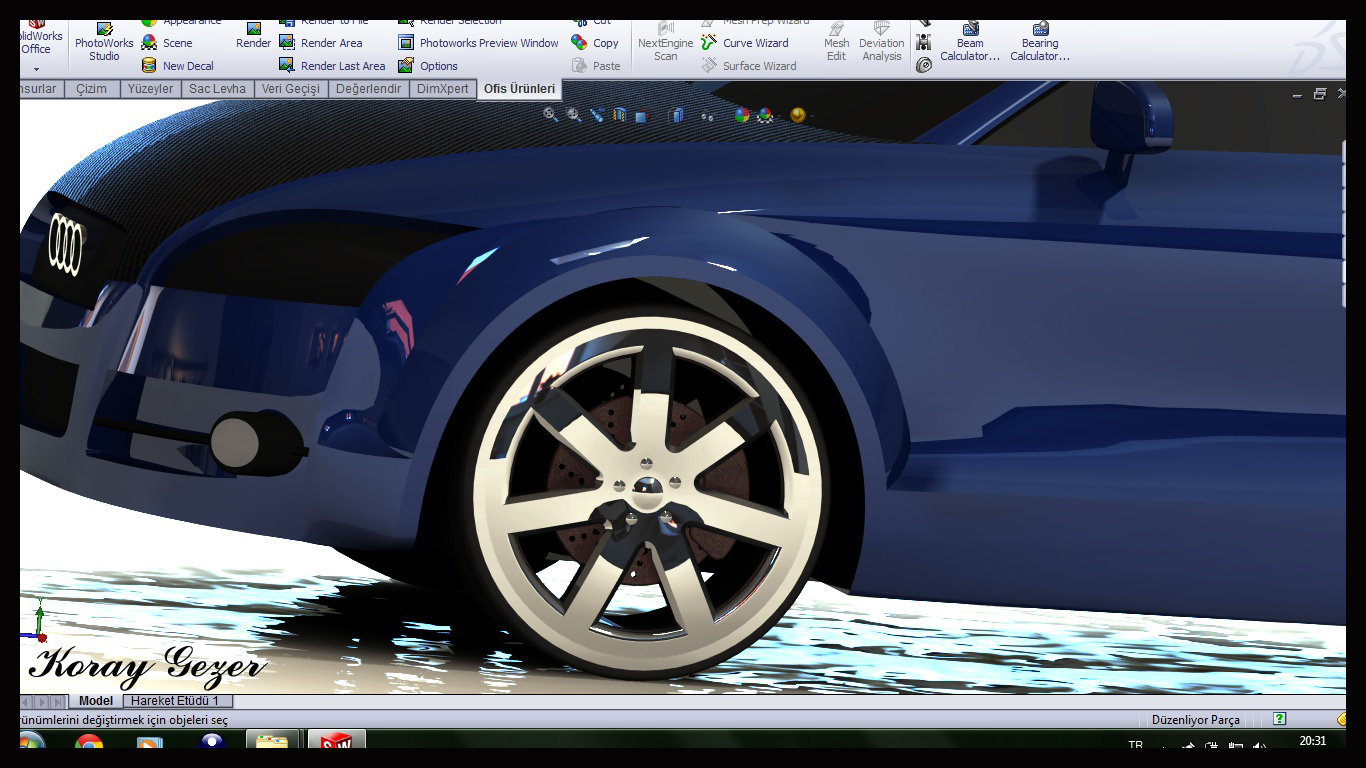Image resolution: width=1366 pixels, height=768 pixels.
Task: Click Apply Scene icon in viewport toolbar
Action: coord(765,115)
